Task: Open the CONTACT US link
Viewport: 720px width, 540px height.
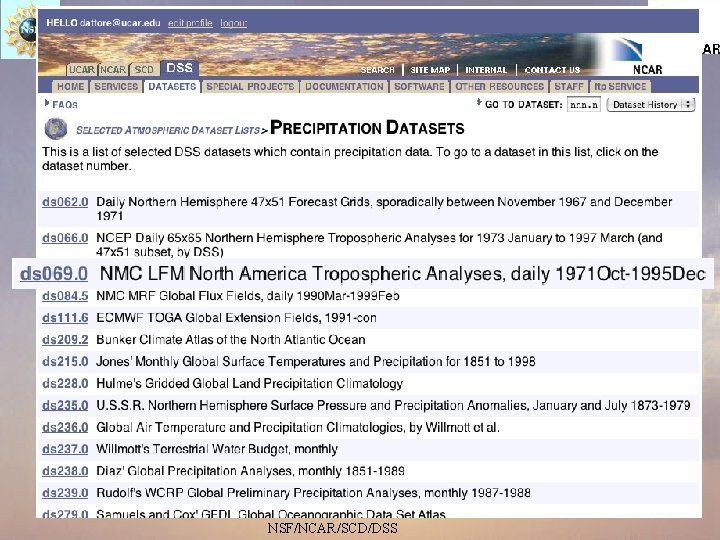Action: pyautogui.click(x=552, y=70)
